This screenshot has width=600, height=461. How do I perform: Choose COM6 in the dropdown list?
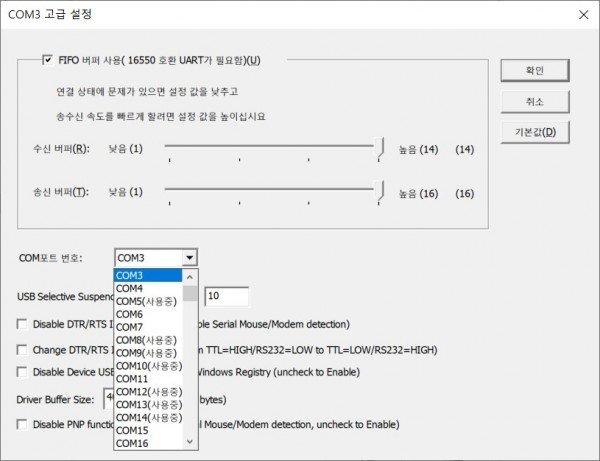130,314
